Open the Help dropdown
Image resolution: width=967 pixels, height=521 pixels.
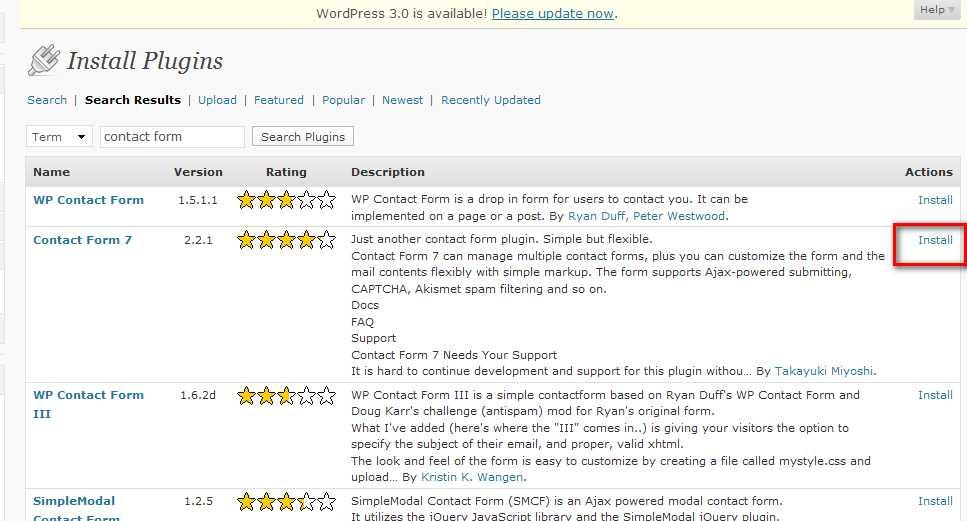click(938, 10)
